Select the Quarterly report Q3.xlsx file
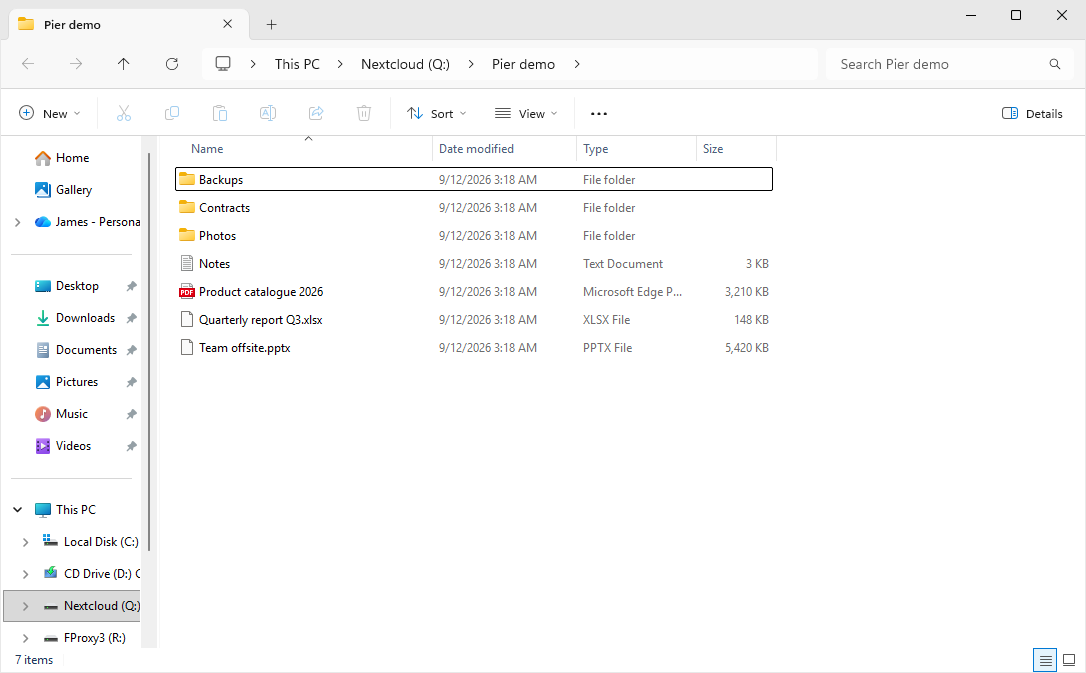The width and height of the screenshot is (1086, 673). pos(474,320)
